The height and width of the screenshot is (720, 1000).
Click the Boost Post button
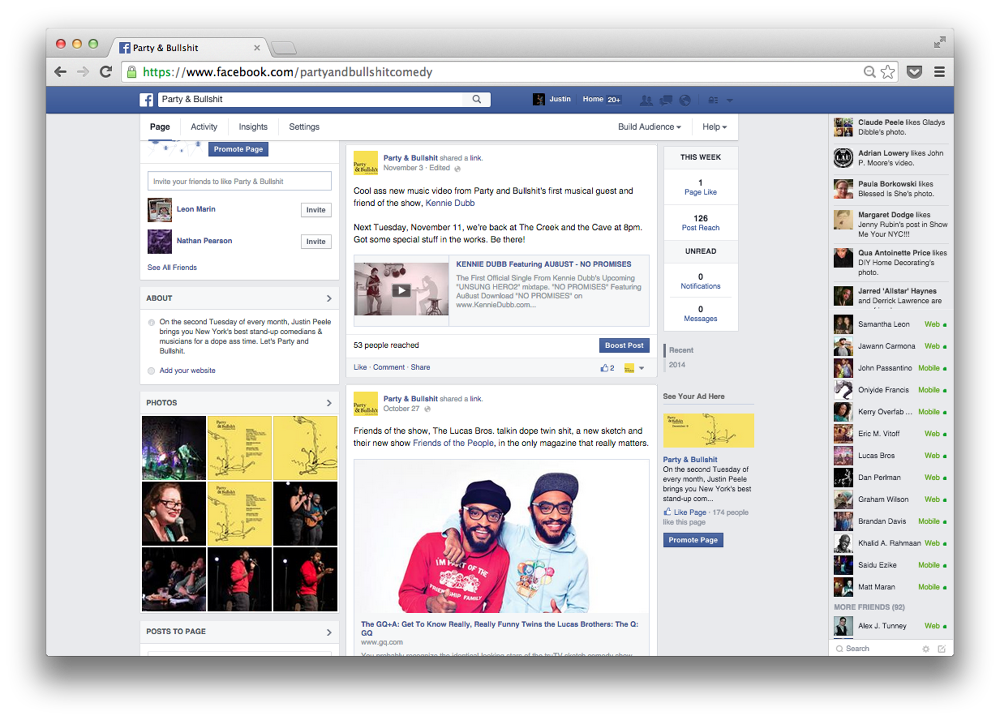point(624,346)
